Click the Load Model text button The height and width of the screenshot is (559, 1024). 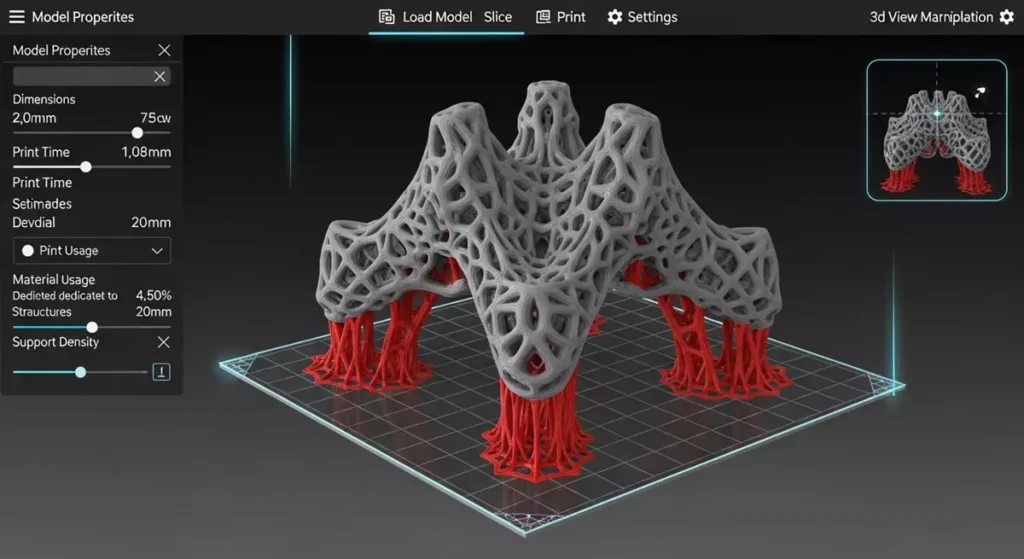pyautogui.click(x=438, y=17)
